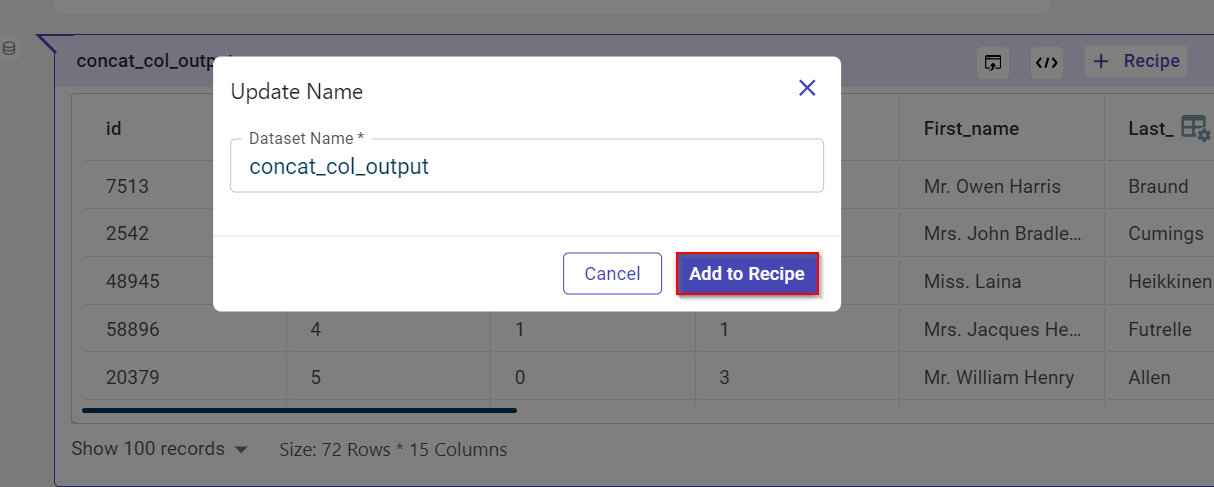
Task: Click the code view icon
Action: [1046, 62]
